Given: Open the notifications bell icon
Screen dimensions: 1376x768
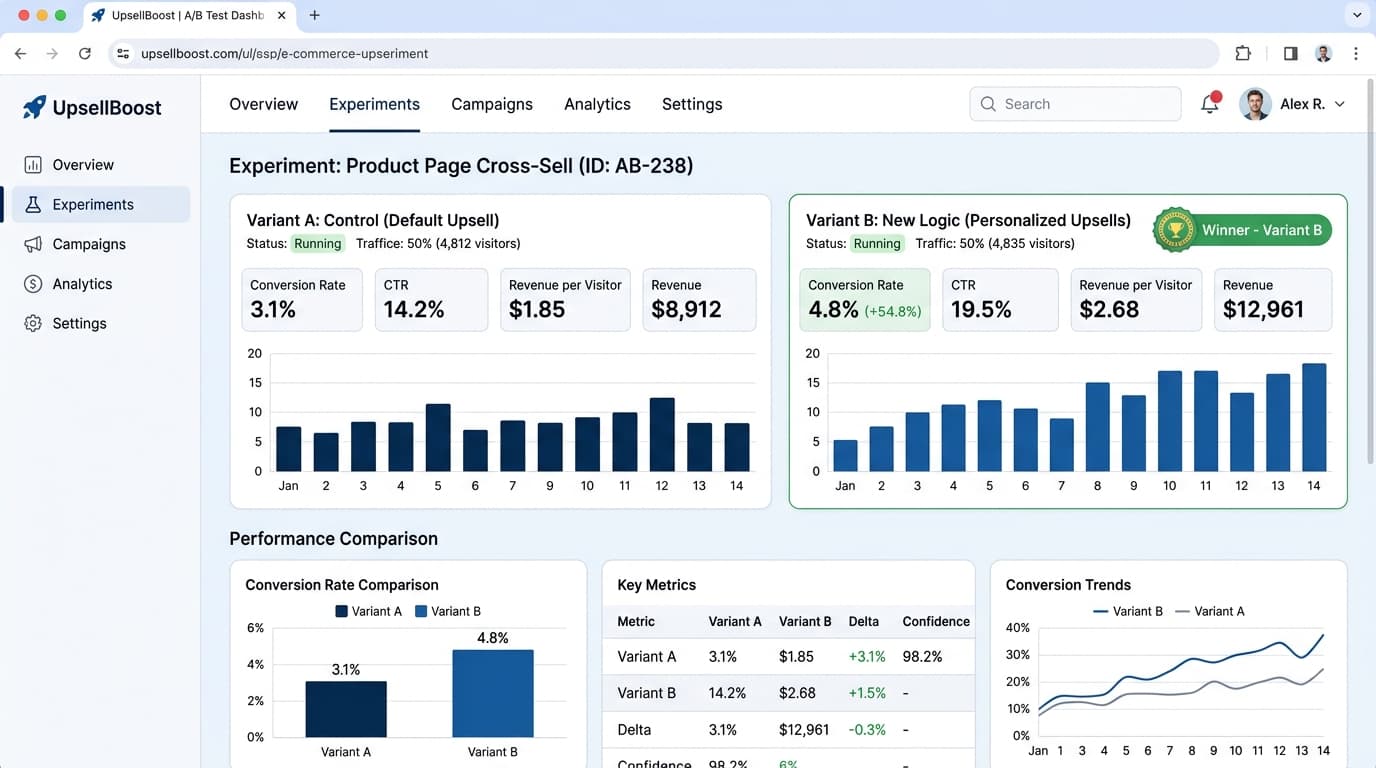Looking at the screenshot, I should point(1210,104).
